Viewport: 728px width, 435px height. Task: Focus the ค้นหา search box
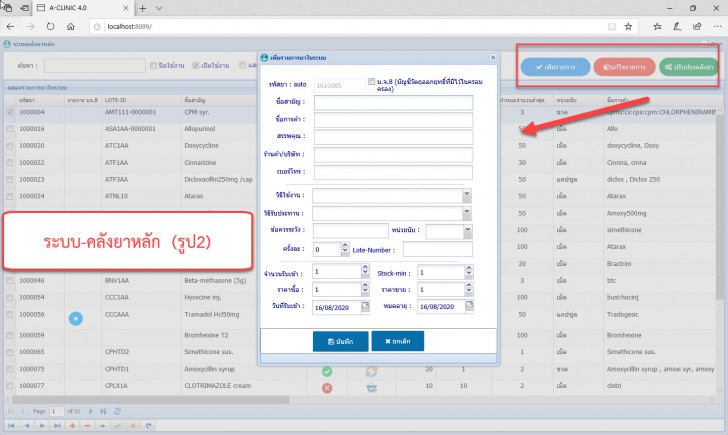point(95,65)
